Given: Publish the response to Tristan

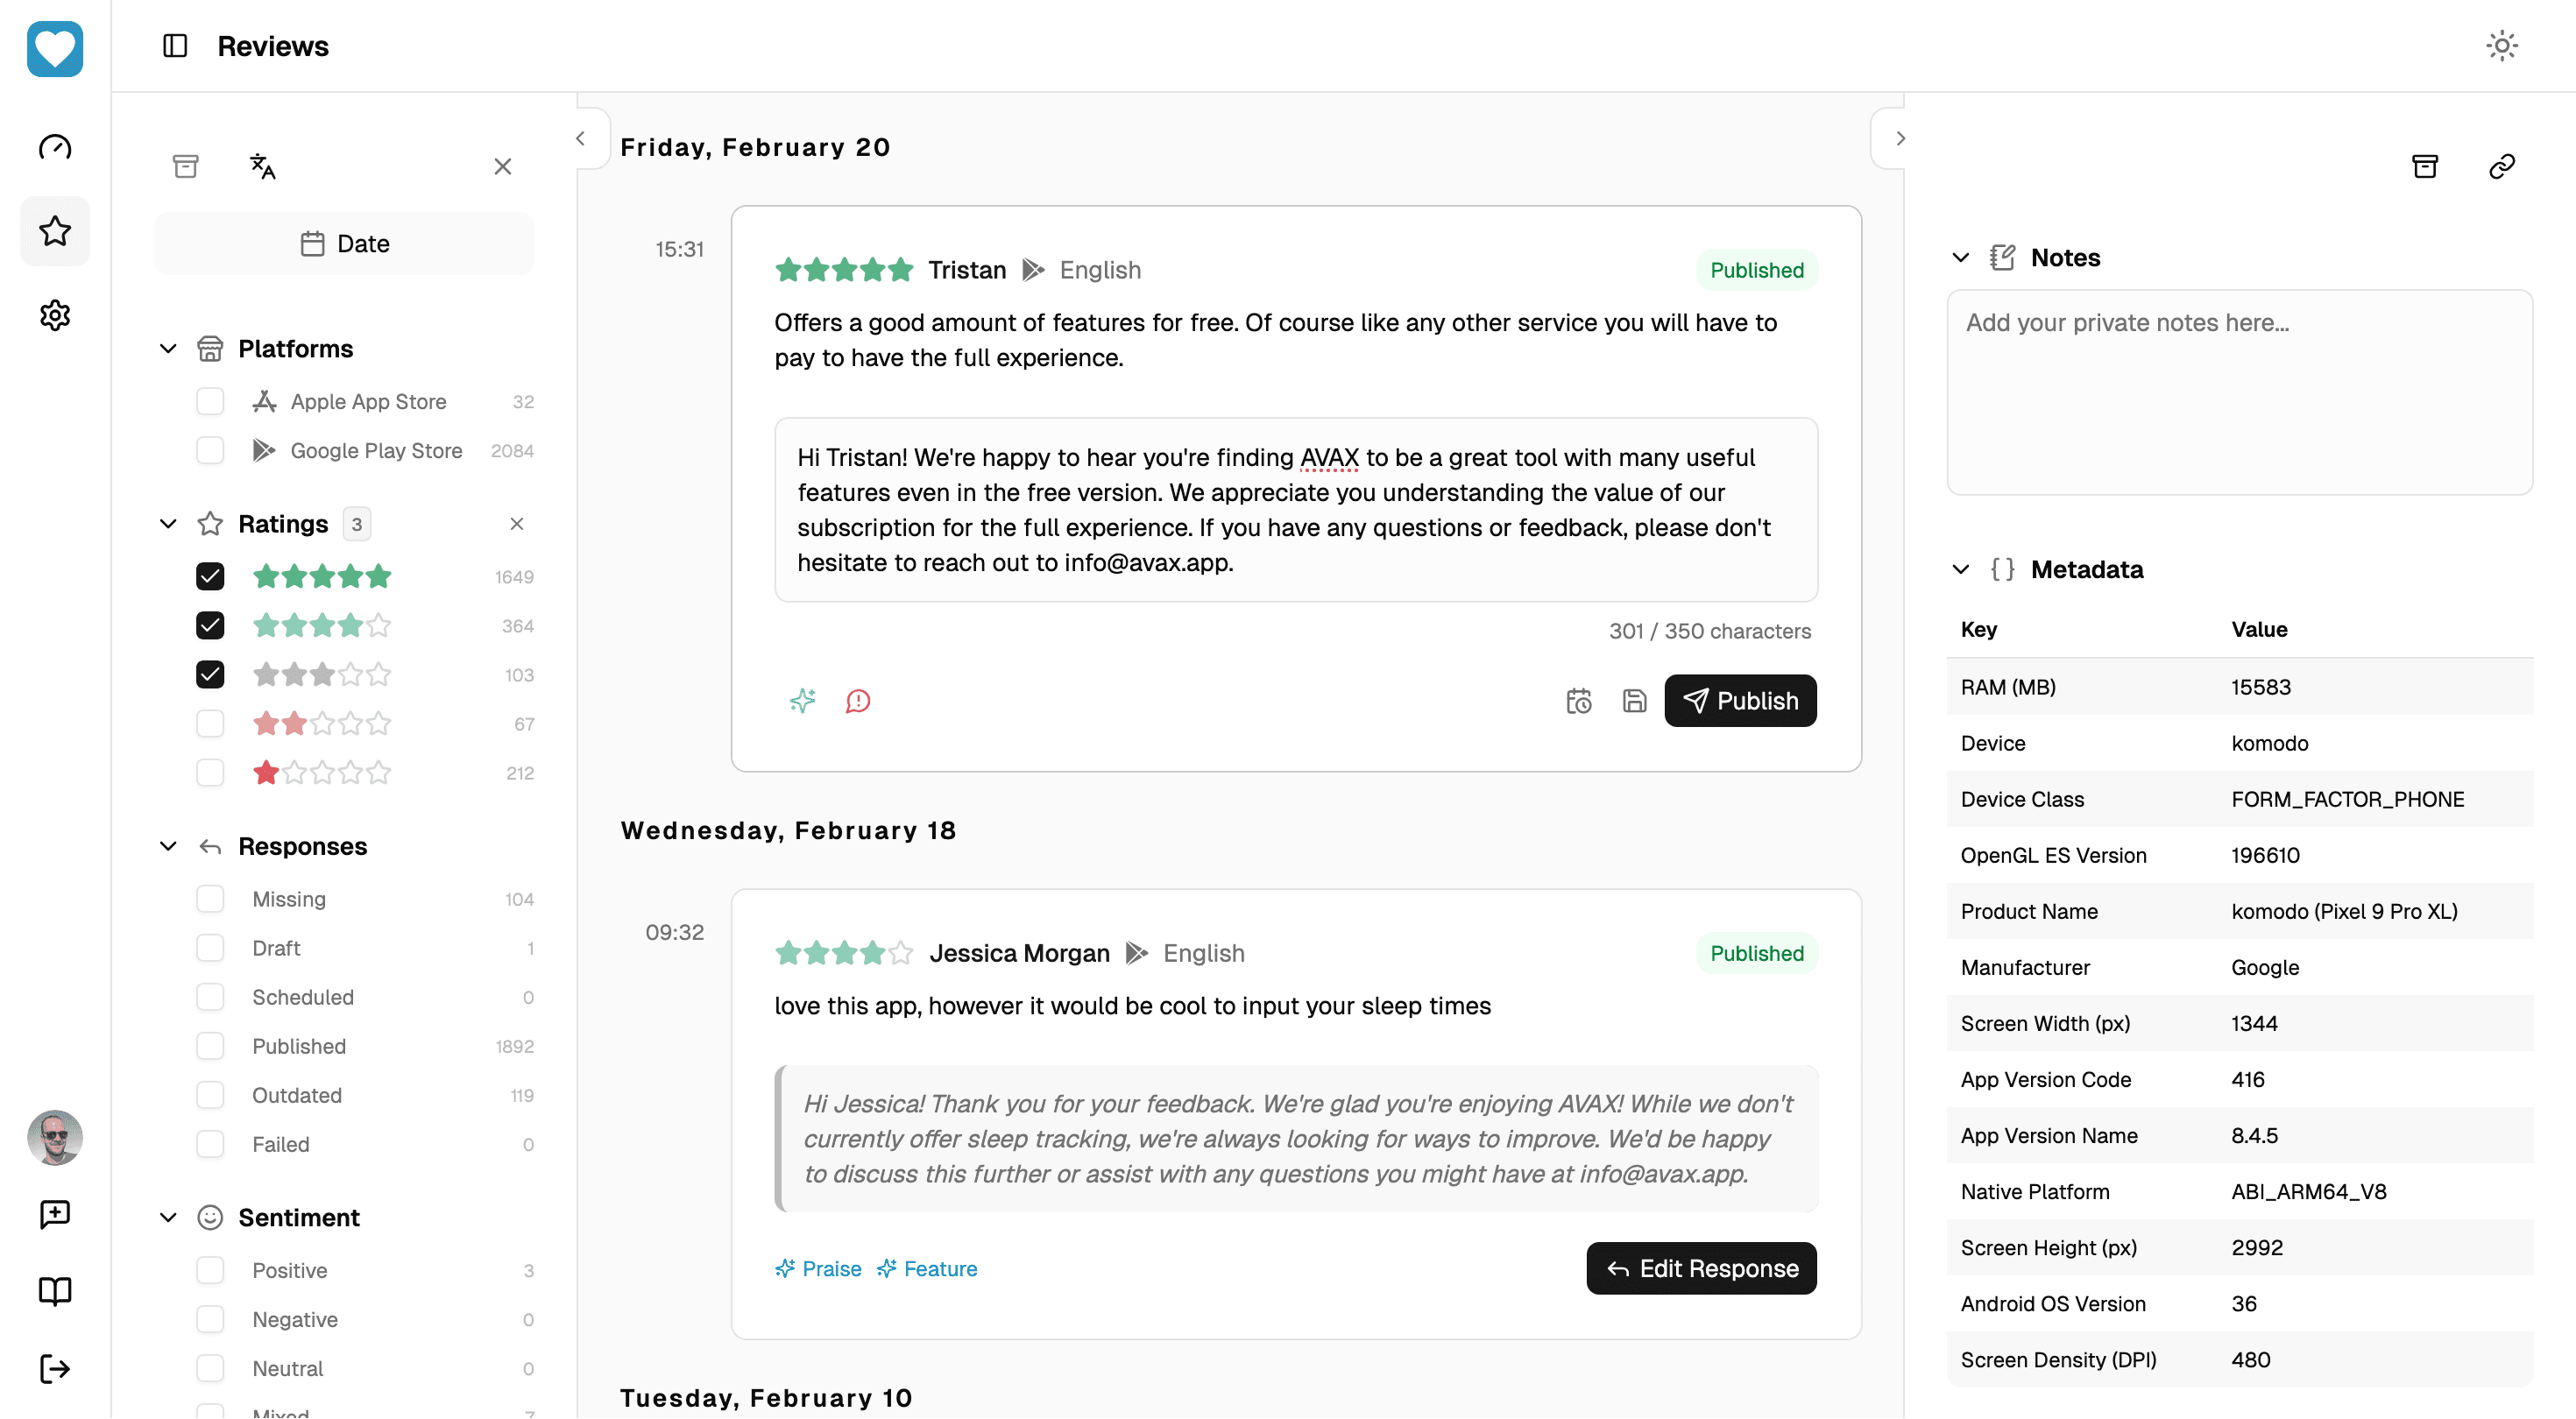Looking at the screenshot, I should pos(1740,700).
